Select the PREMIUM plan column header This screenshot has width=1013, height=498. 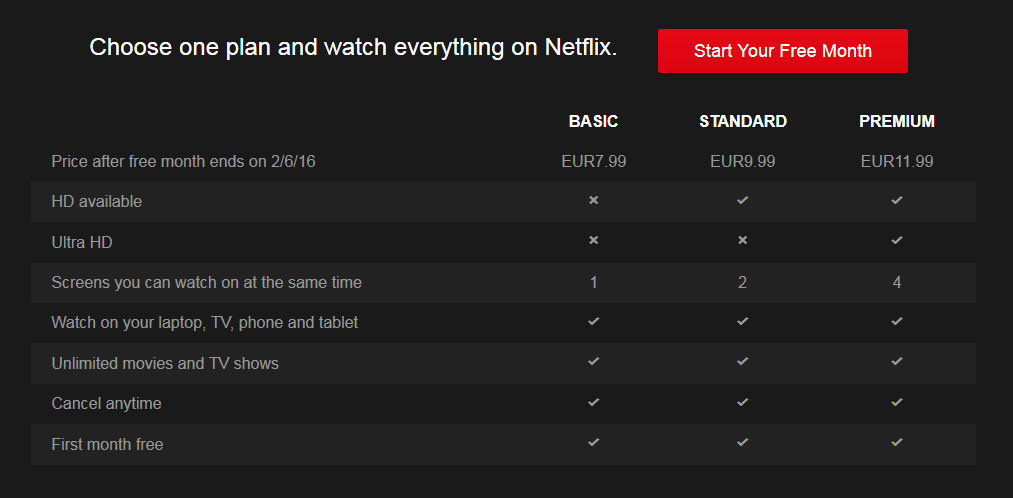tap(897, 121)
